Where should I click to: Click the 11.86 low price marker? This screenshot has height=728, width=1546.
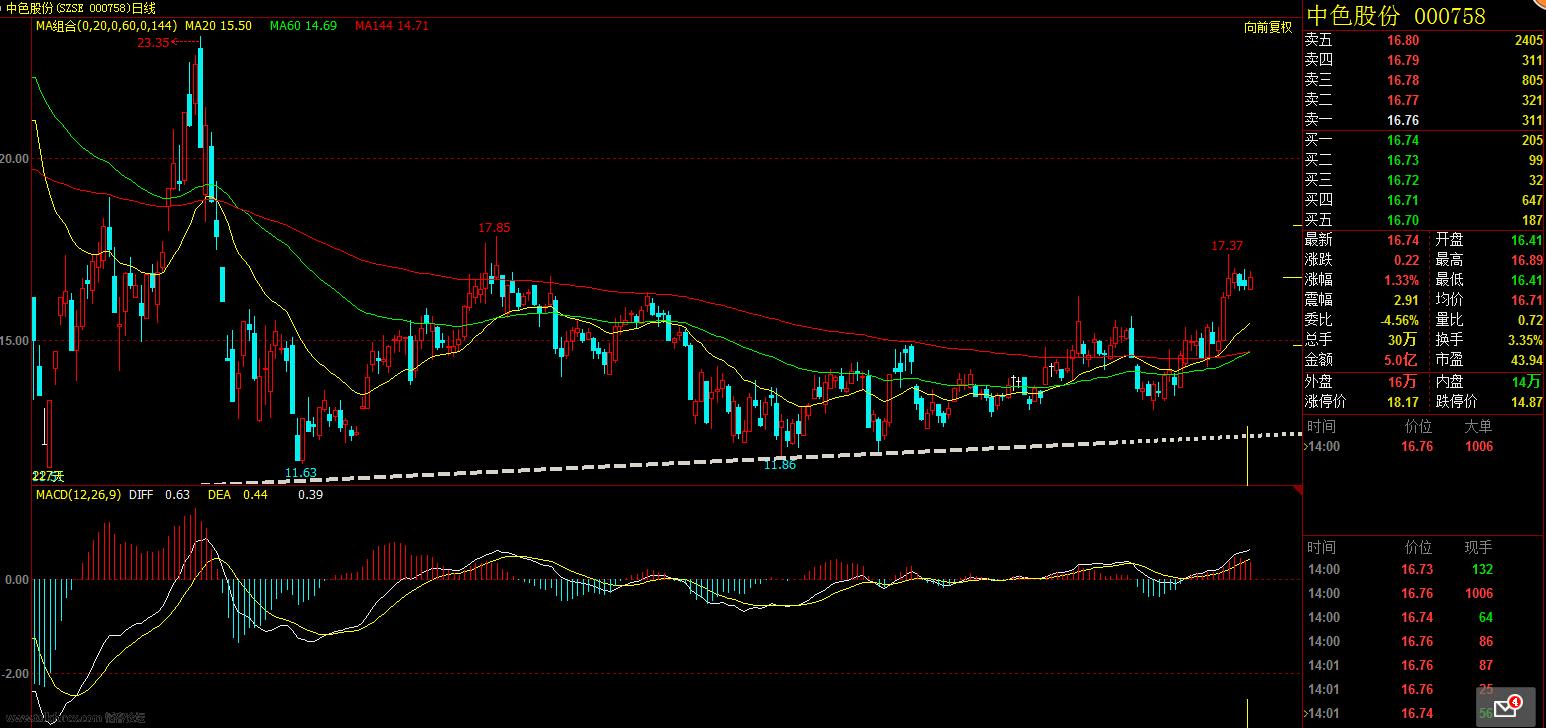(x=780, y=465)
